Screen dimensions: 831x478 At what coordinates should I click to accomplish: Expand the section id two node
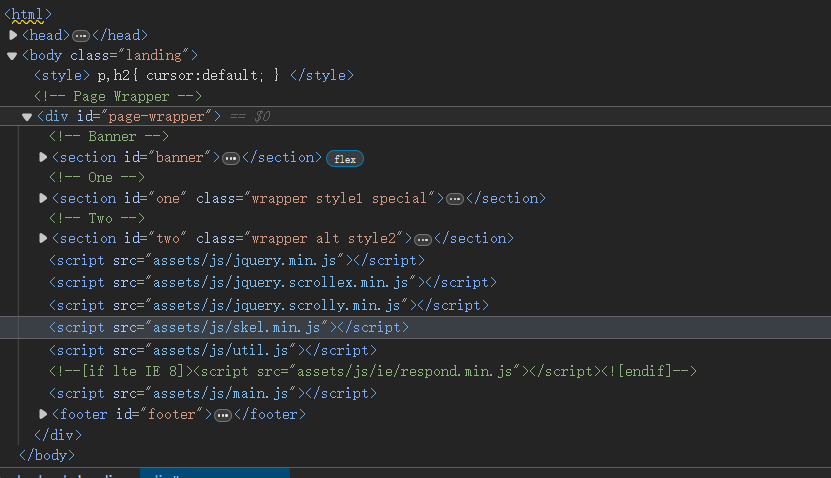(43, 238)
